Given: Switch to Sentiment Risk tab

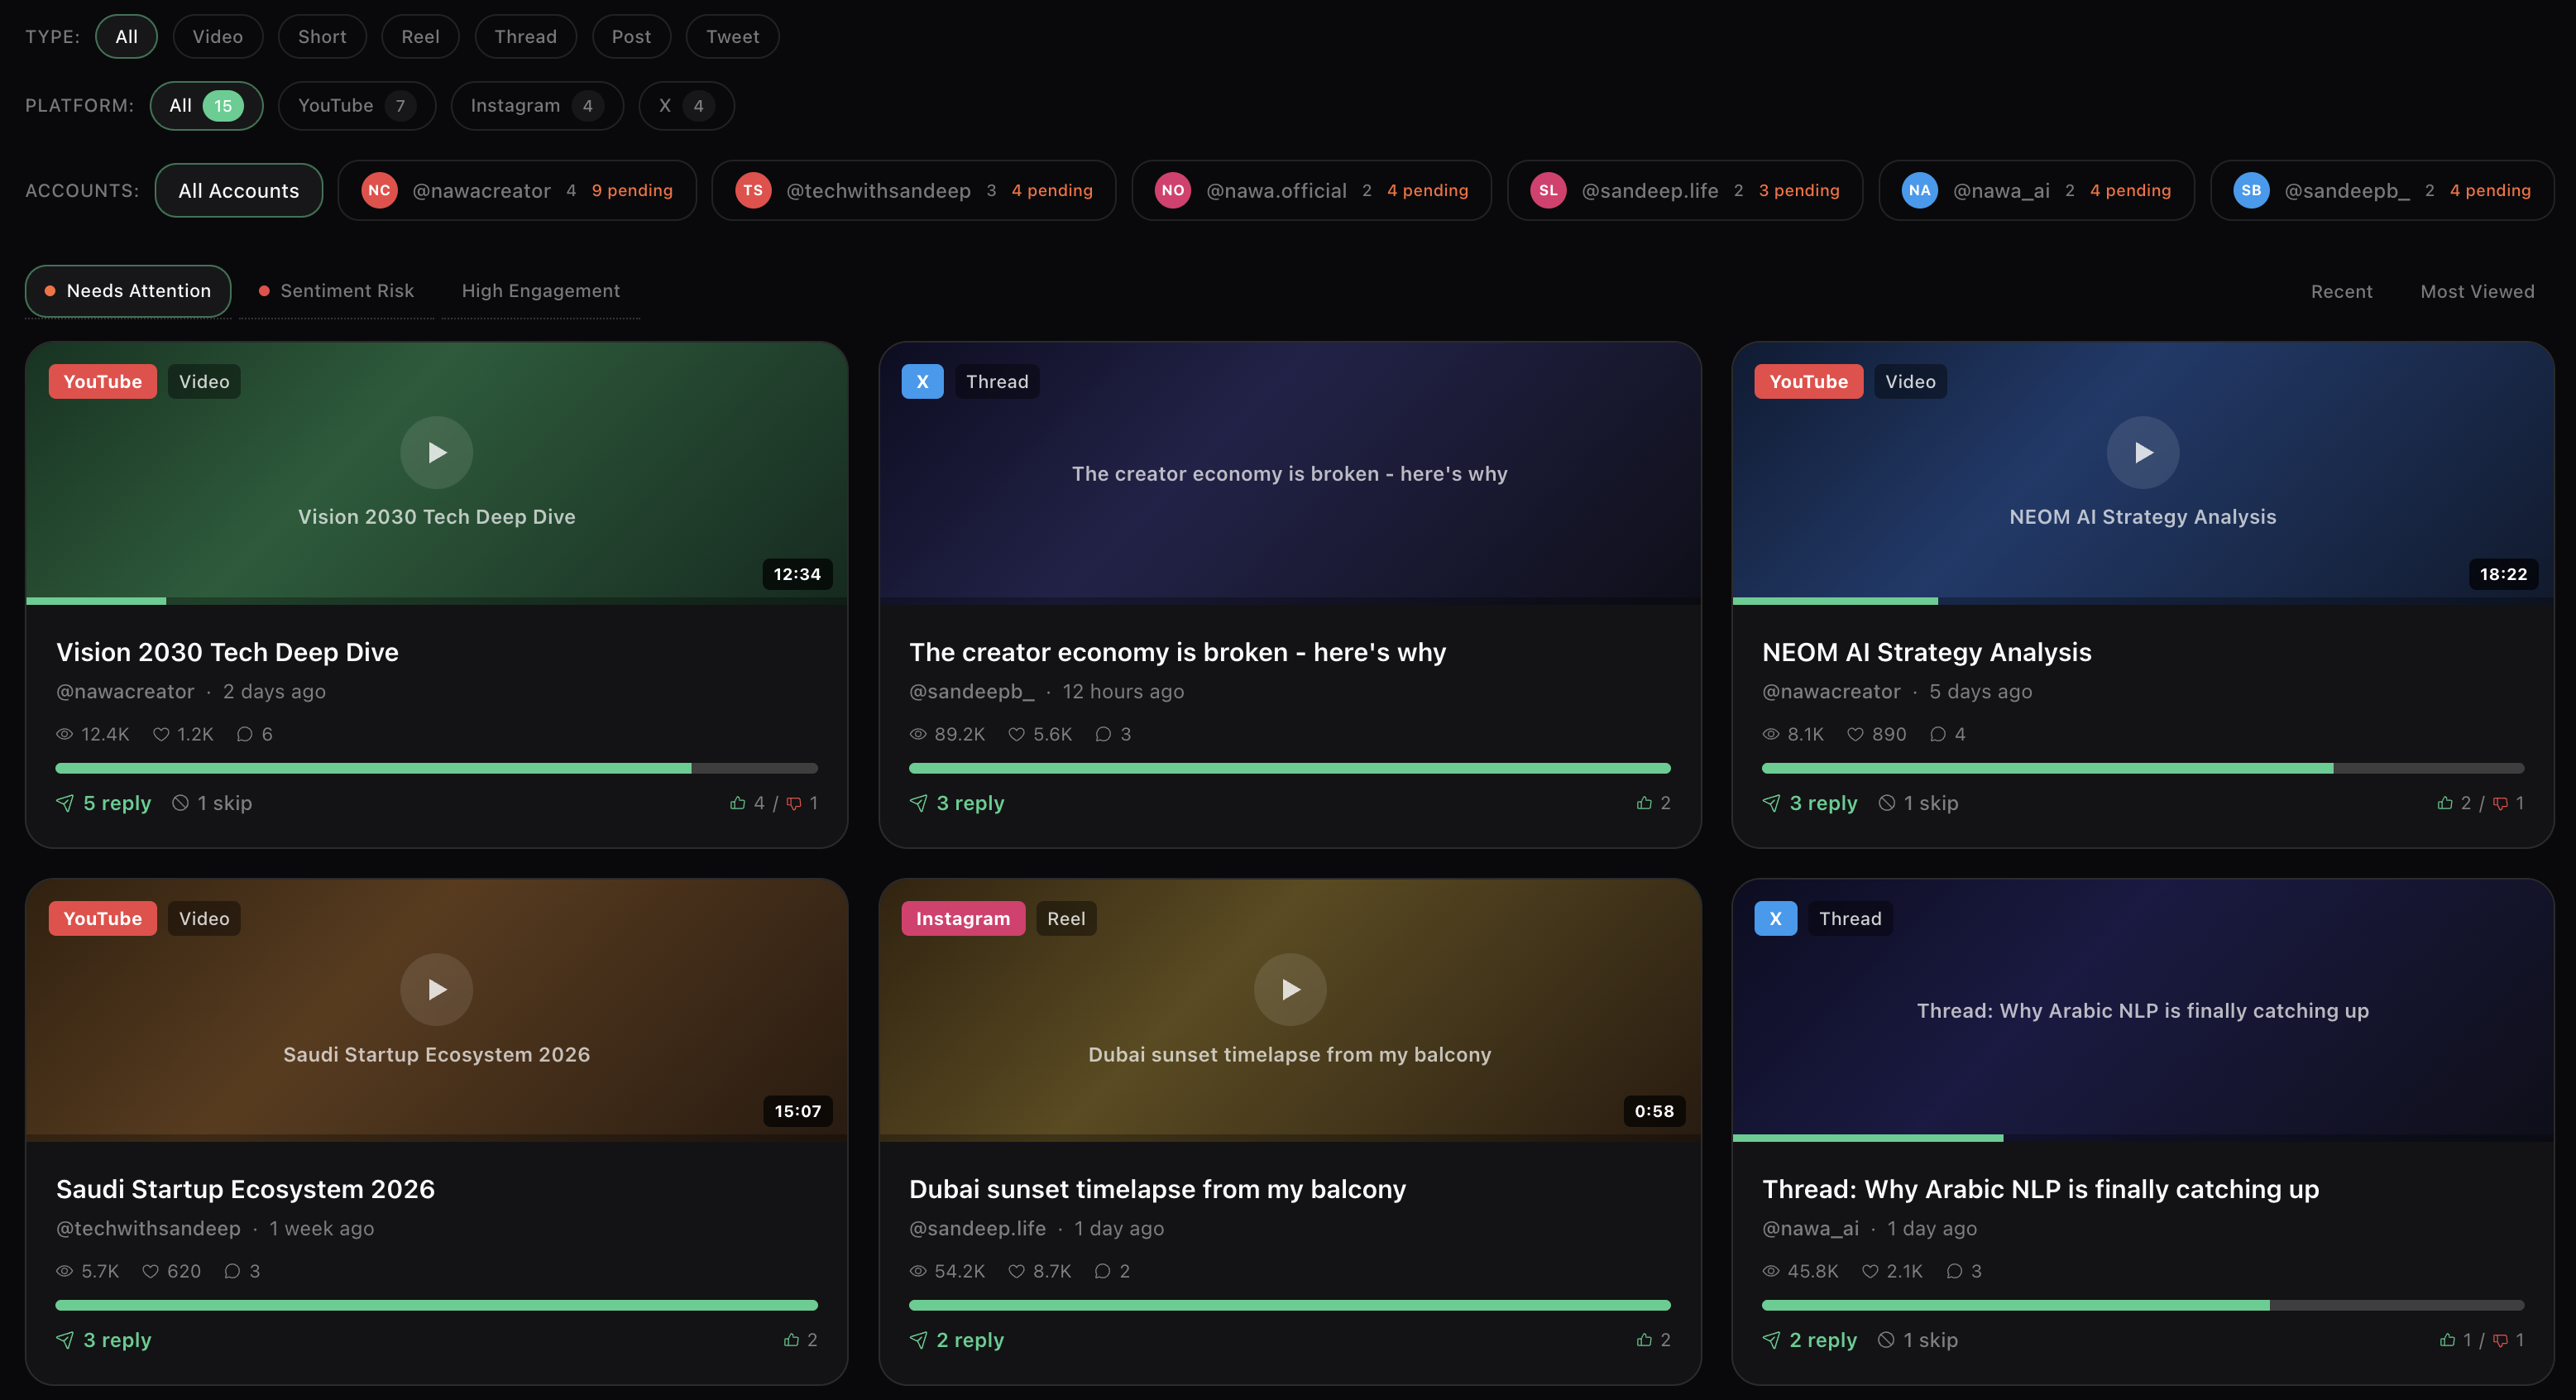Looking at the screenshot, I should [336, 291].
